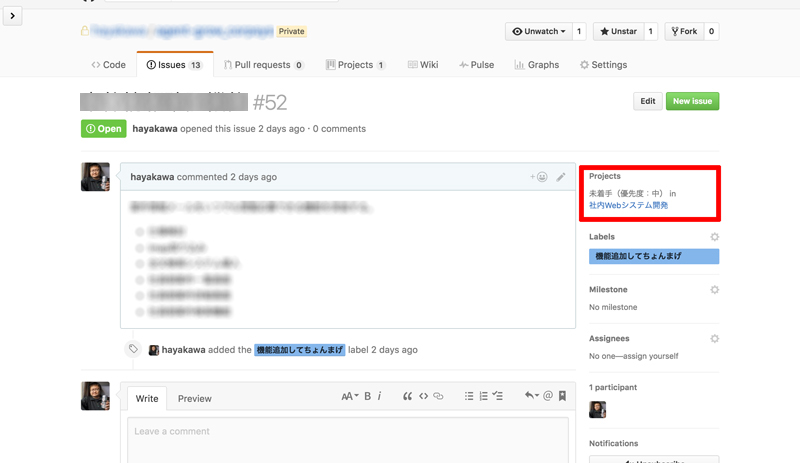Insert a numbered list in the comment
800x463 pixels.
point(483,396)
